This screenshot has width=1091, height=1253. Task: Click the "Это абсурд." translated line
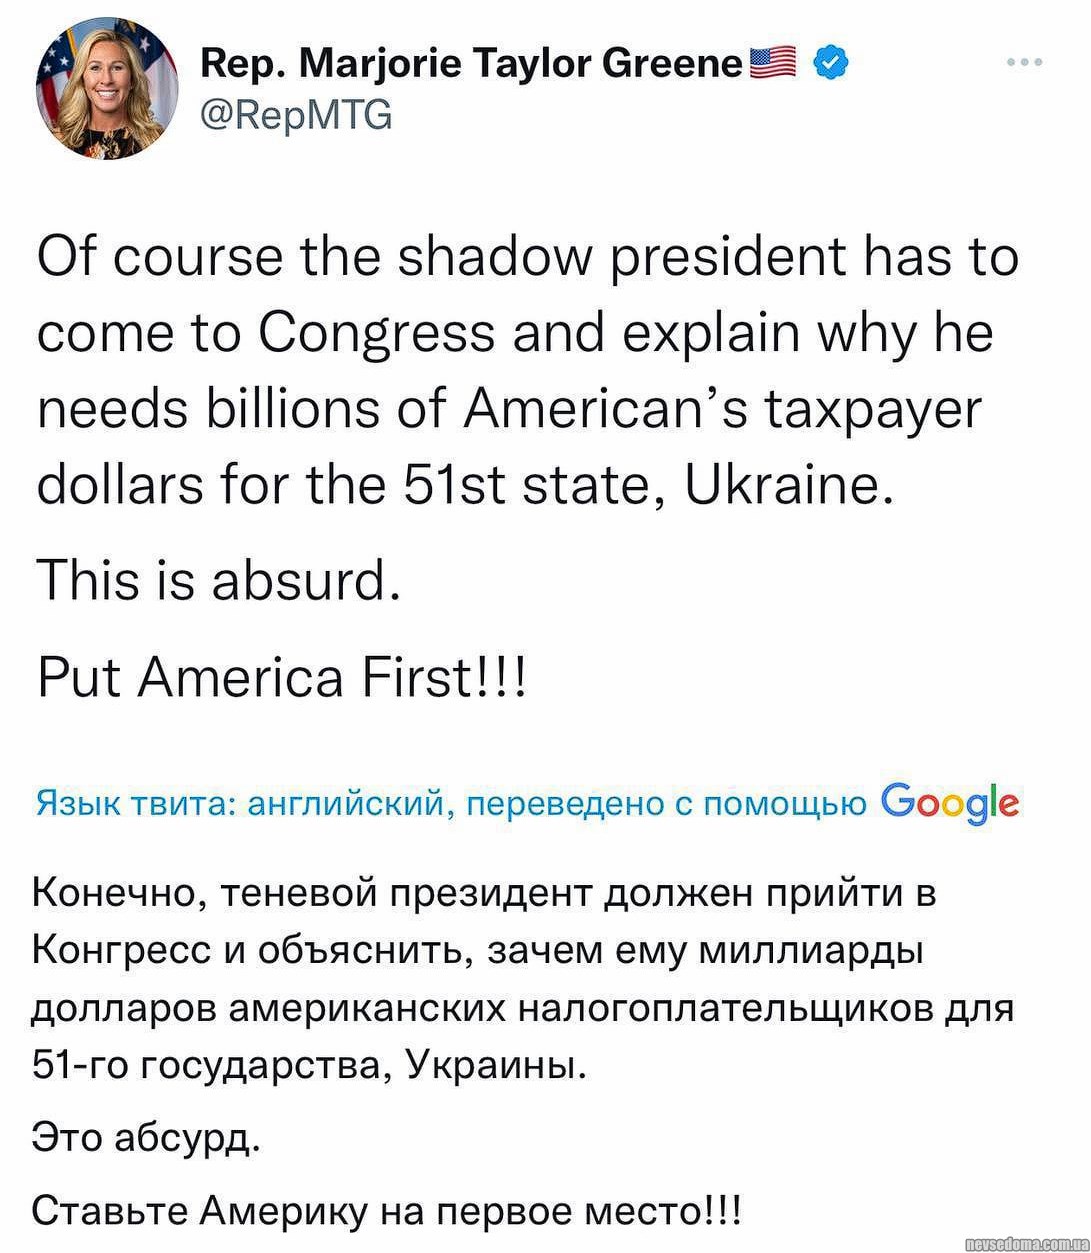(x=147, y=1137)
